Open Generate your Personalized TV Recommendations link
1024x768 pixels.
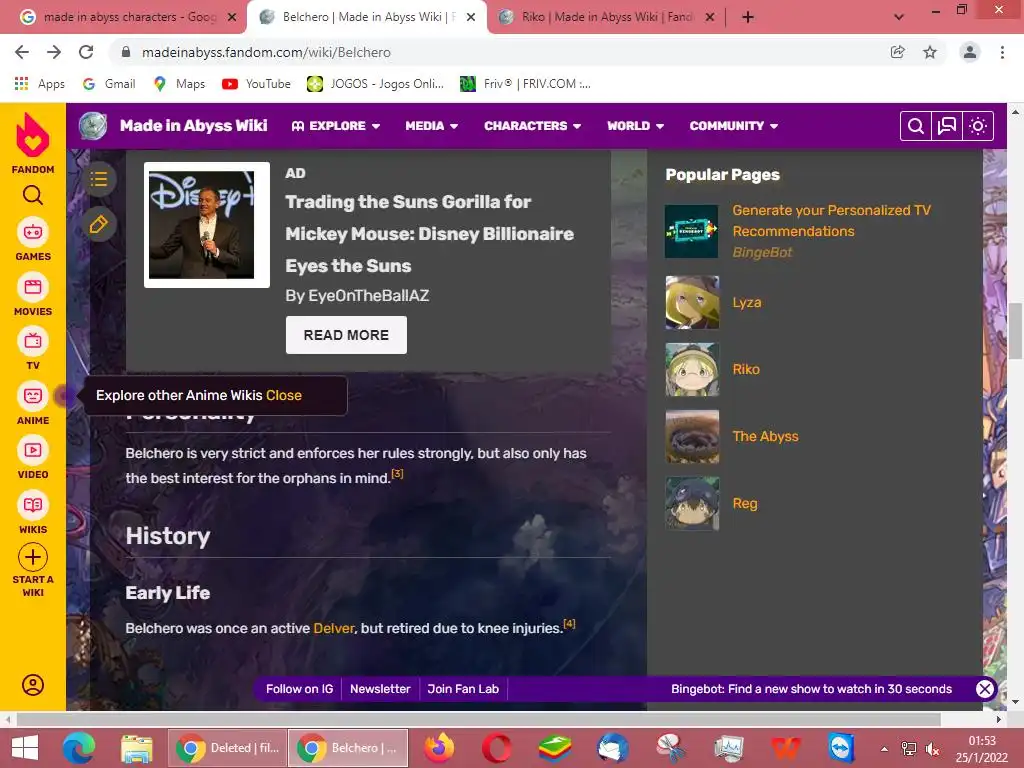pos(831,221)
